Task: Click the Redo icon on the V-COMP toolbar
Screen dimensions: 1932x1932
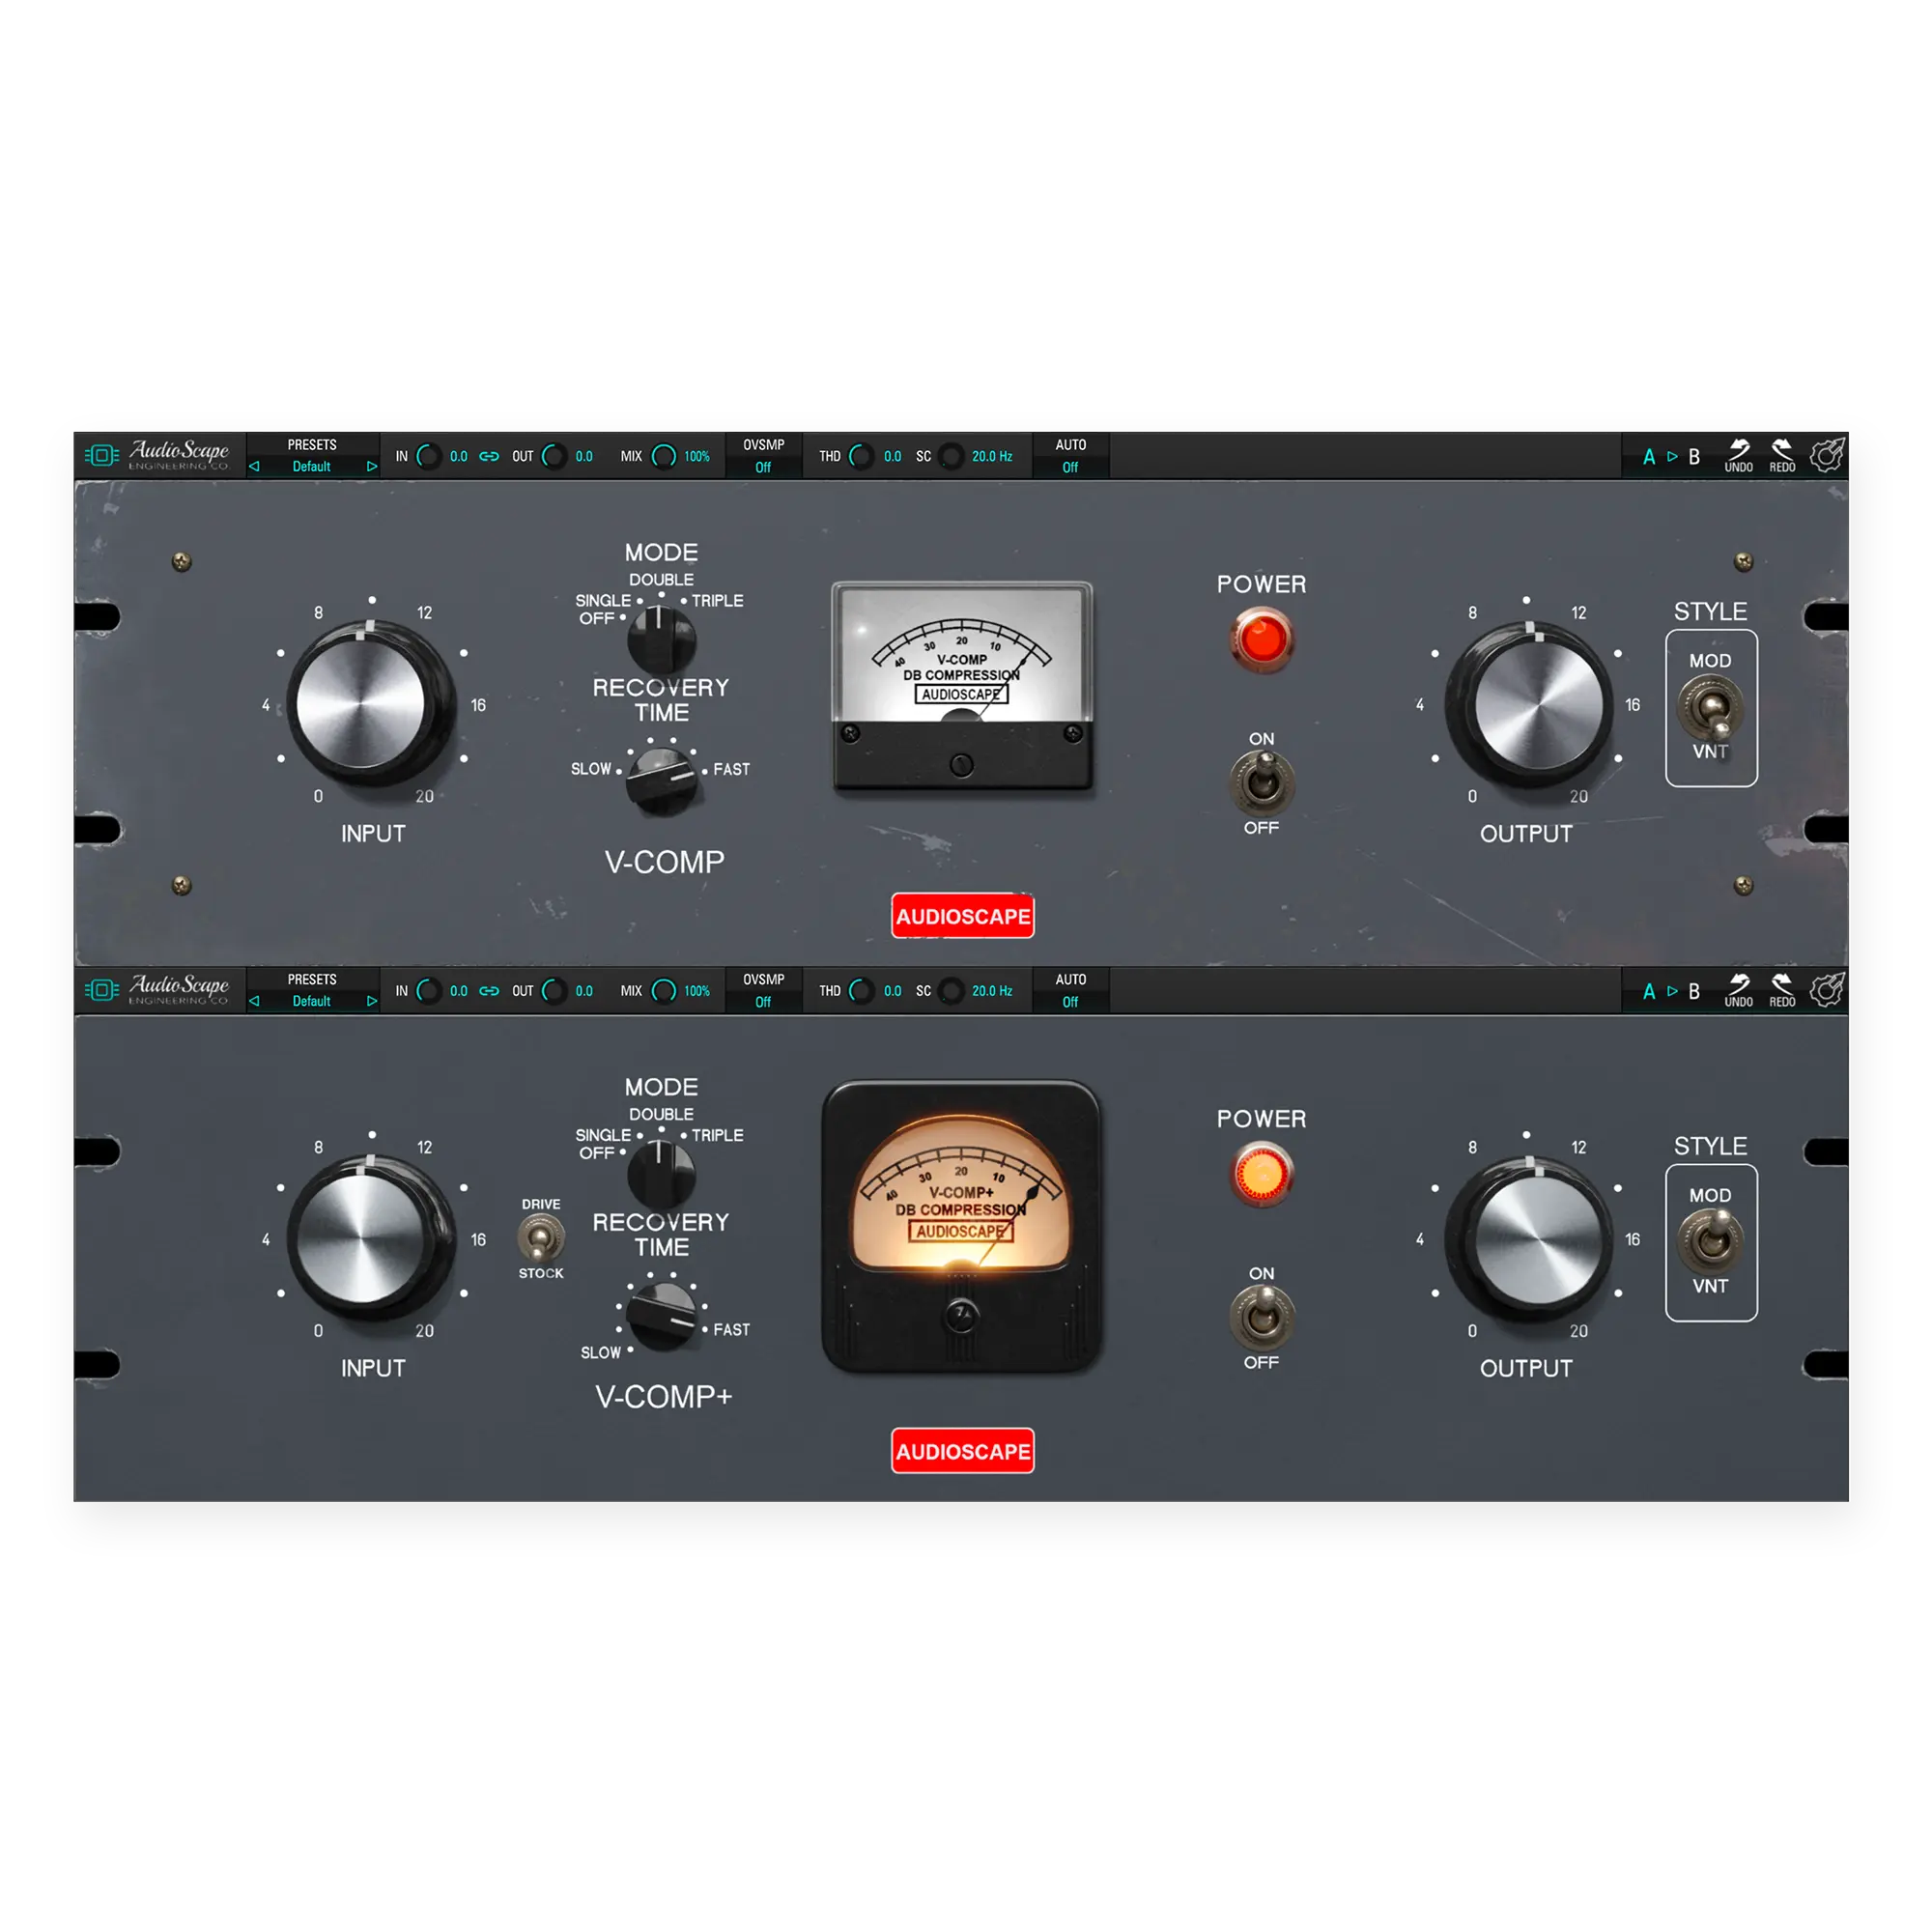Action: coord(1785,455)
